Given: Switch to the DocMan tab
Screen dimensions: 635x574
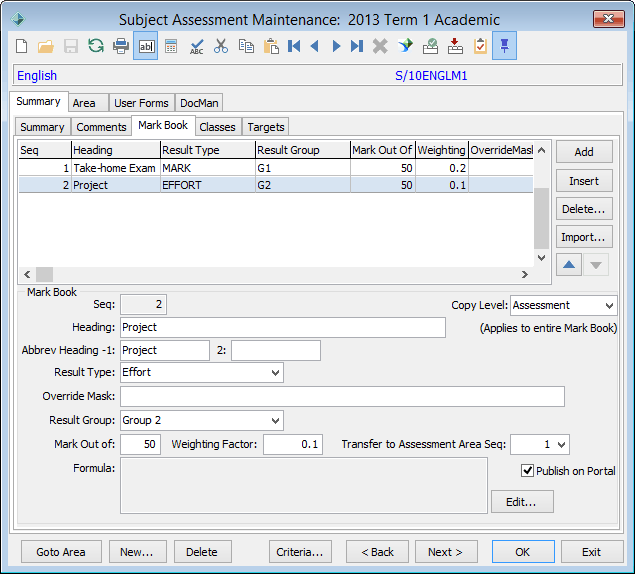Looking at the screenshot, I should pyautogui.click(x=199, y=103).
